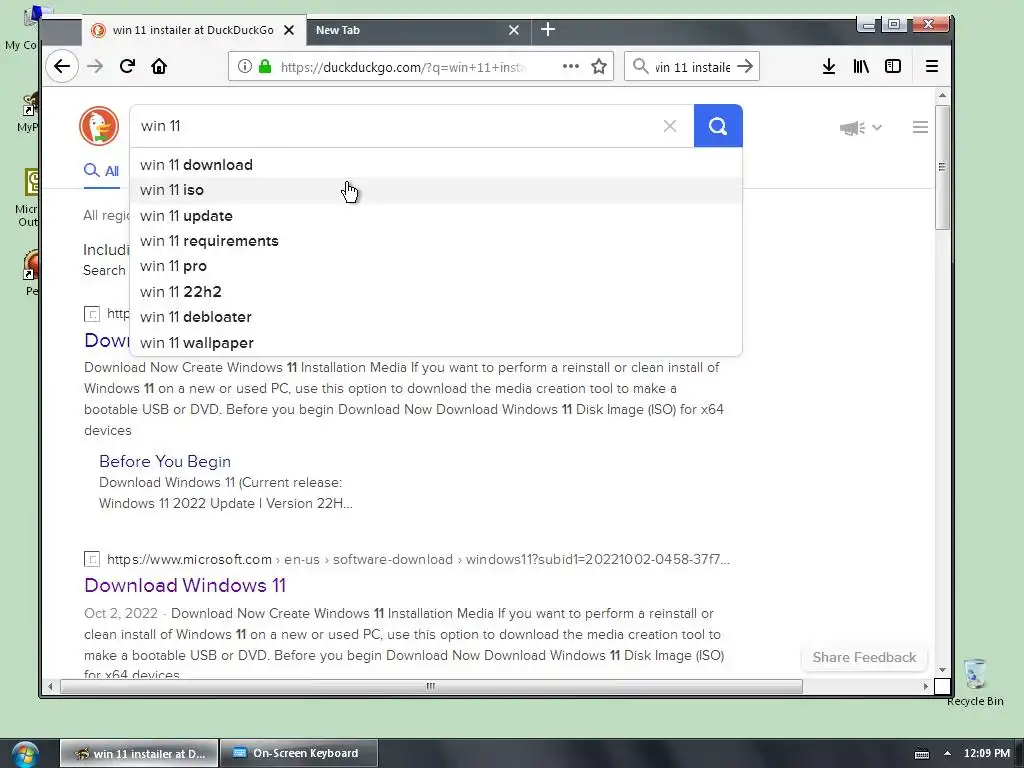Image resolution: width=1024 pixels, height=768 pixels.
Task: Close the win 11 installer tab
Action: (x=289, y=30)
